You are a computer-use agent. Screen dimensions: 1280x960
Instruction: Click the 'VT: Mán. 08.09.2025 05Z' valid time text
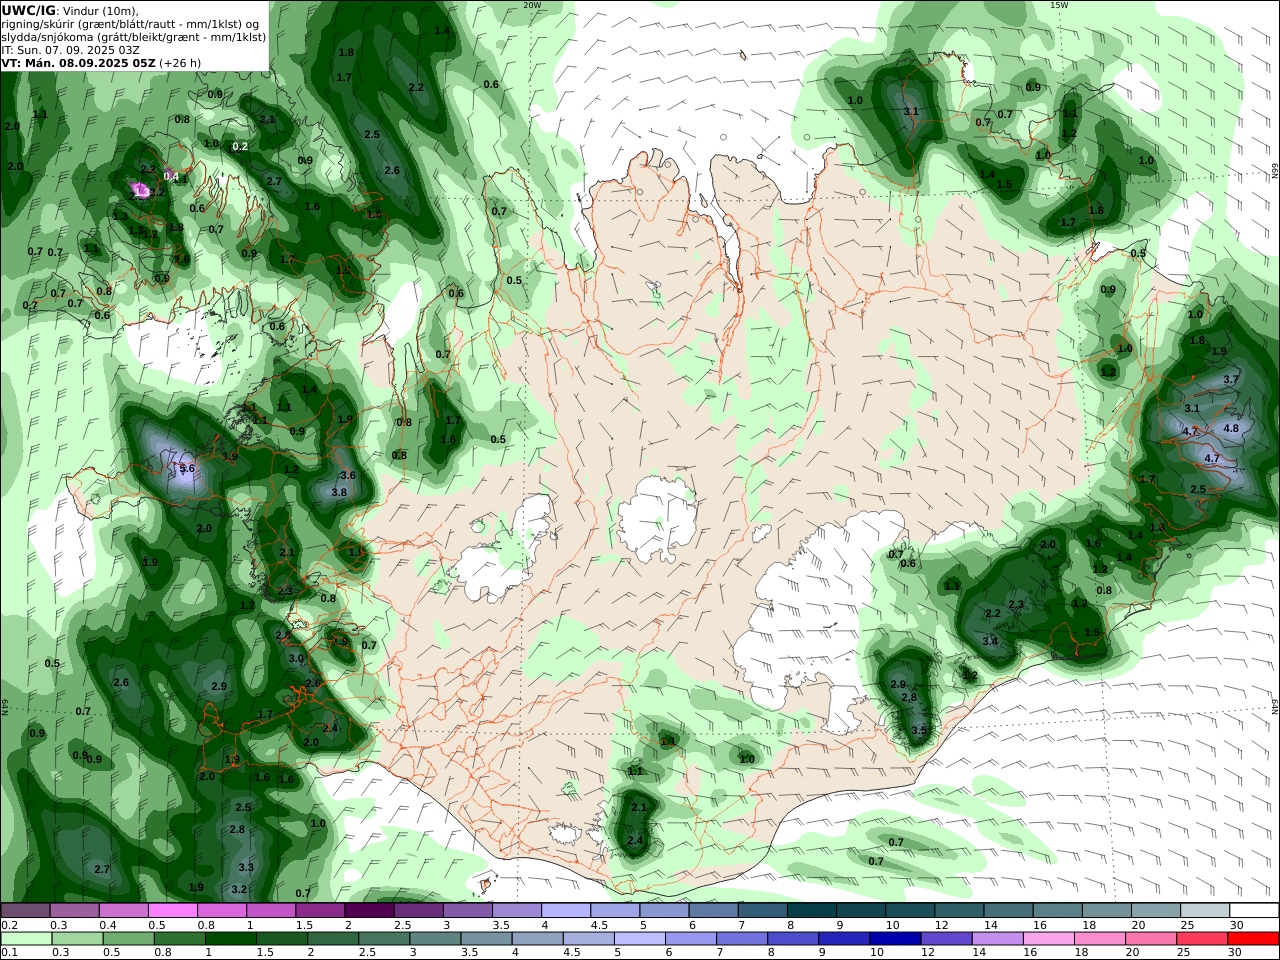[x=79, y=62]
